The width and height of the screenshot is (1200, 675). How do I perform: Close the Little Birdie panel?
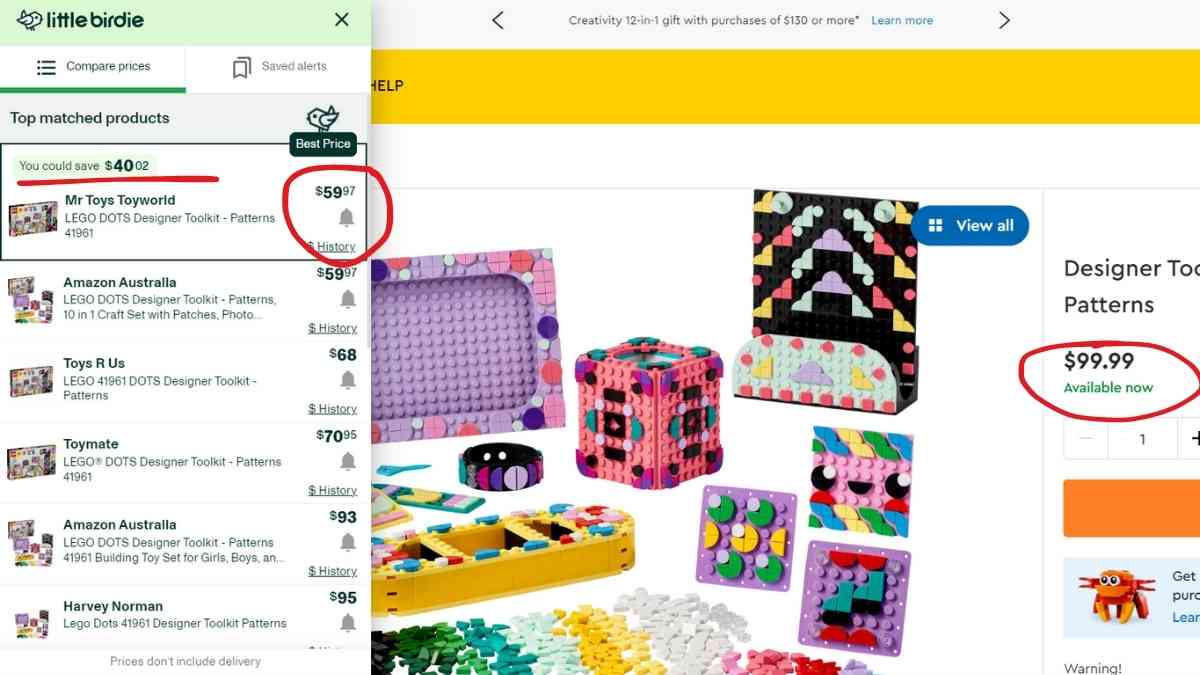342,20
